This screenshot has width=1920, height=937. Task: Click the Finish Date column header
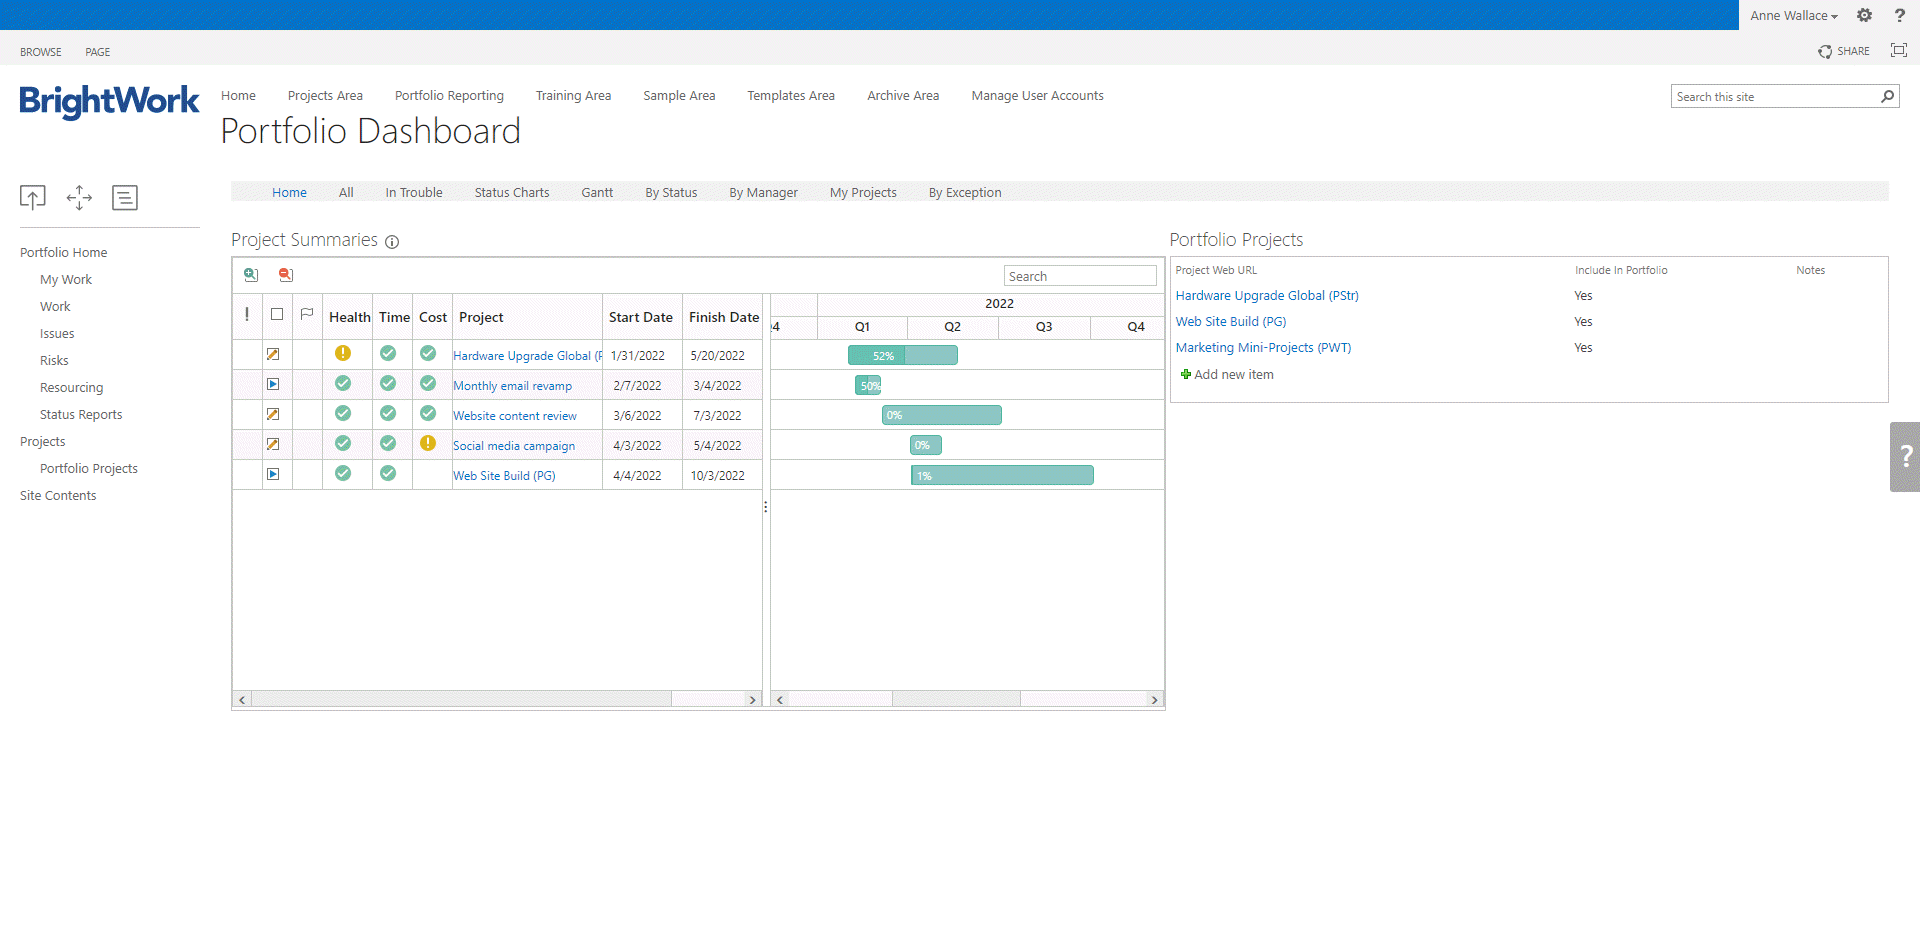[723, 317]
